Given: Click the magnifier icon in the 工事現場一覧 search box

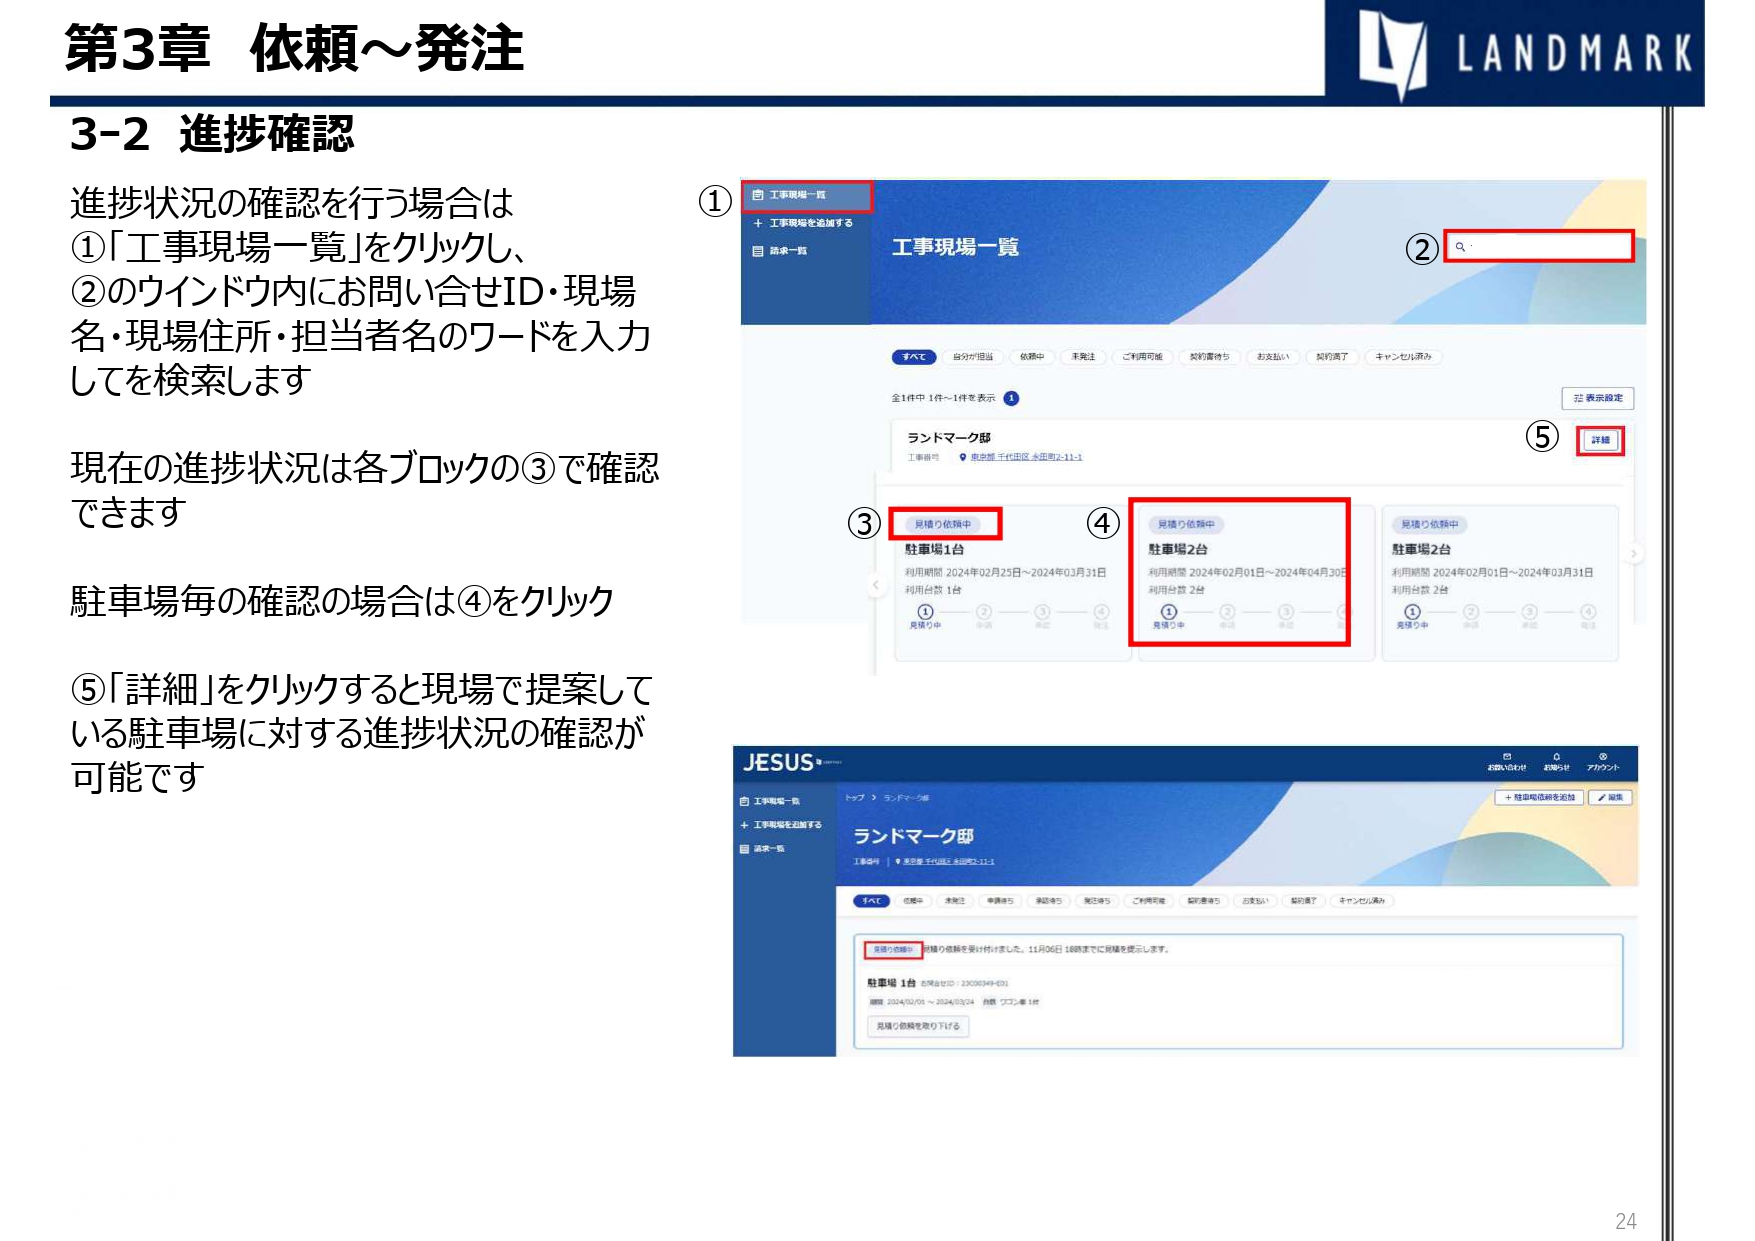Looking at the screenshot, I should click(1460, 246).
